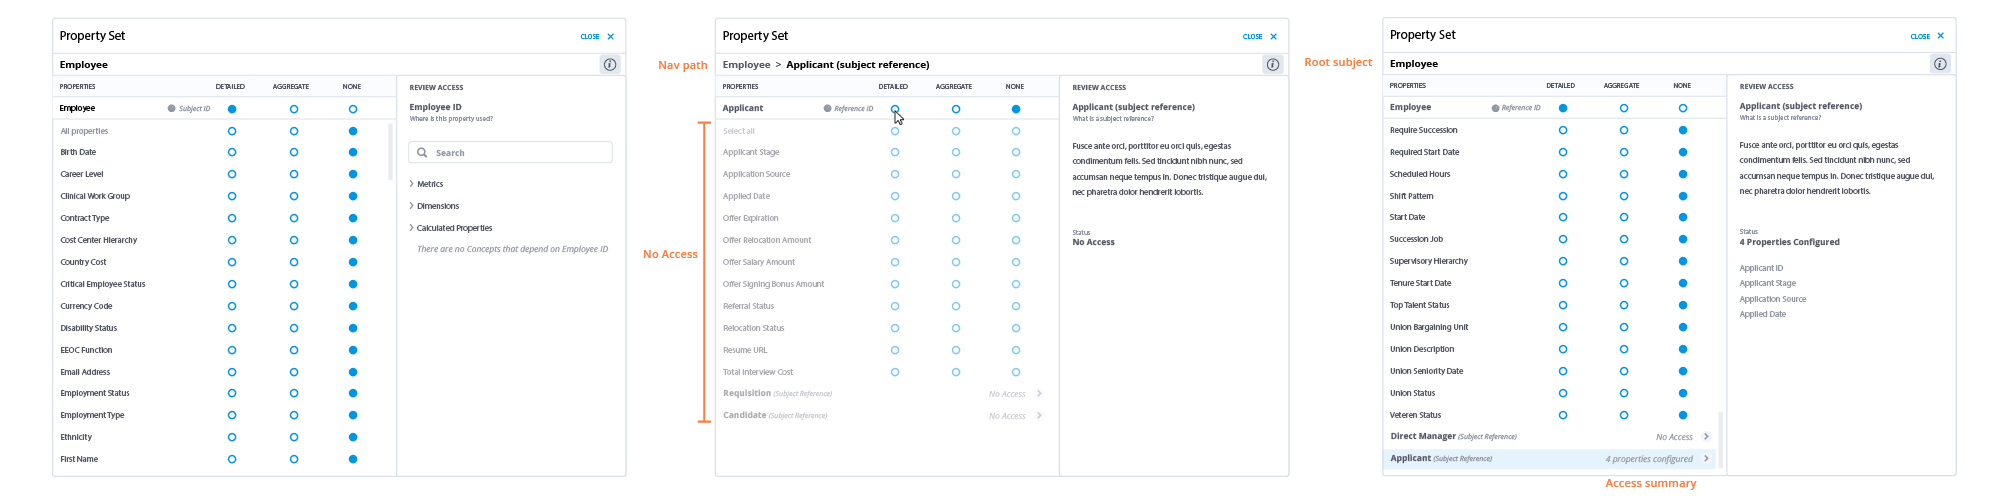Click the Direct Manager row arrow icon
This screenshot has height=501, width=2001.
pyautogui.click(x=1706, y=437)
